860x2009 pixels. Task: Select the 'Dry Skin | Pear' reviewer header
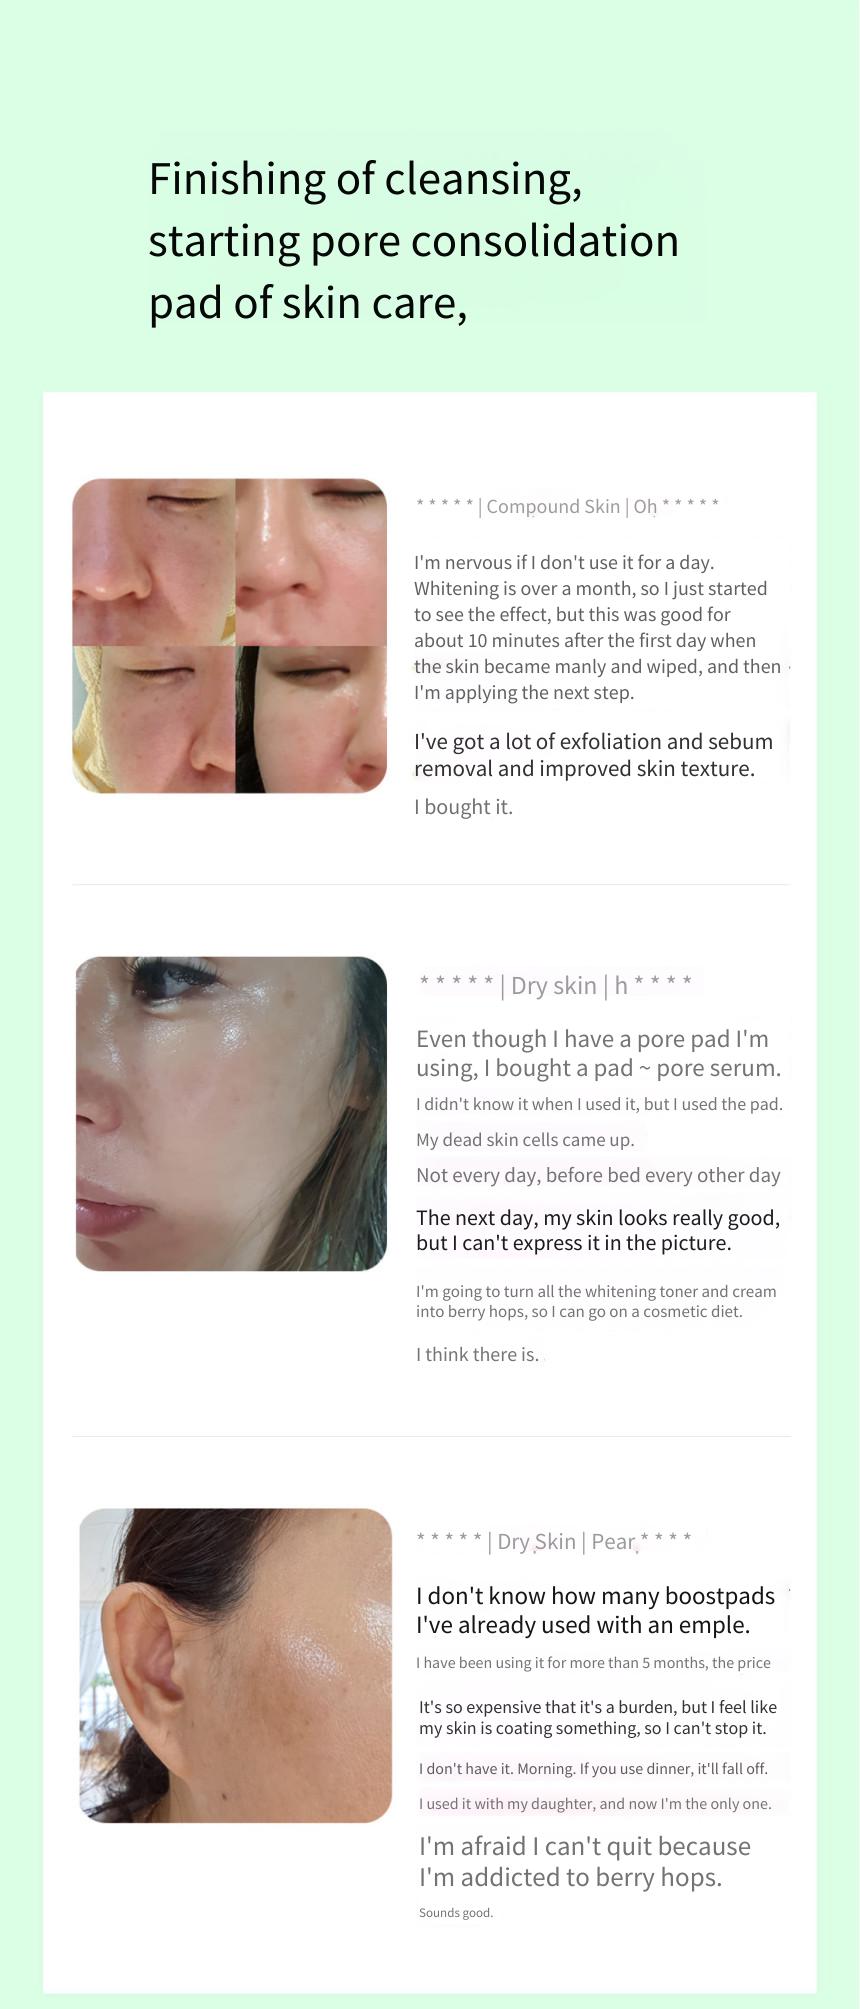(554, 1541)
